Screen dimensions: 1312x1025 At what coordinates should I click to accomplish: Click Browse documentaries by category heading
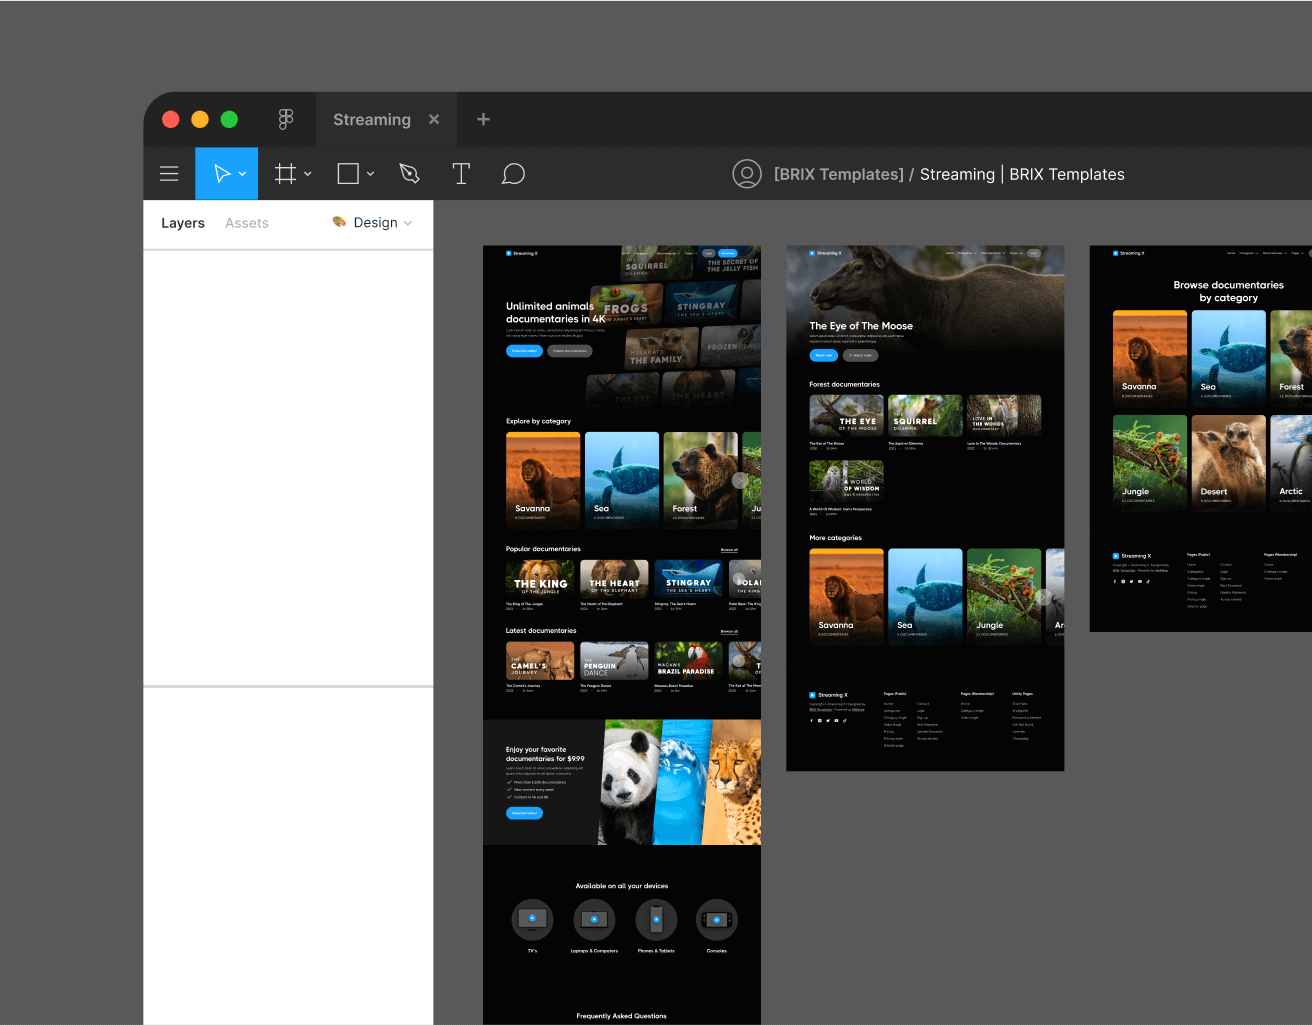1228,291
